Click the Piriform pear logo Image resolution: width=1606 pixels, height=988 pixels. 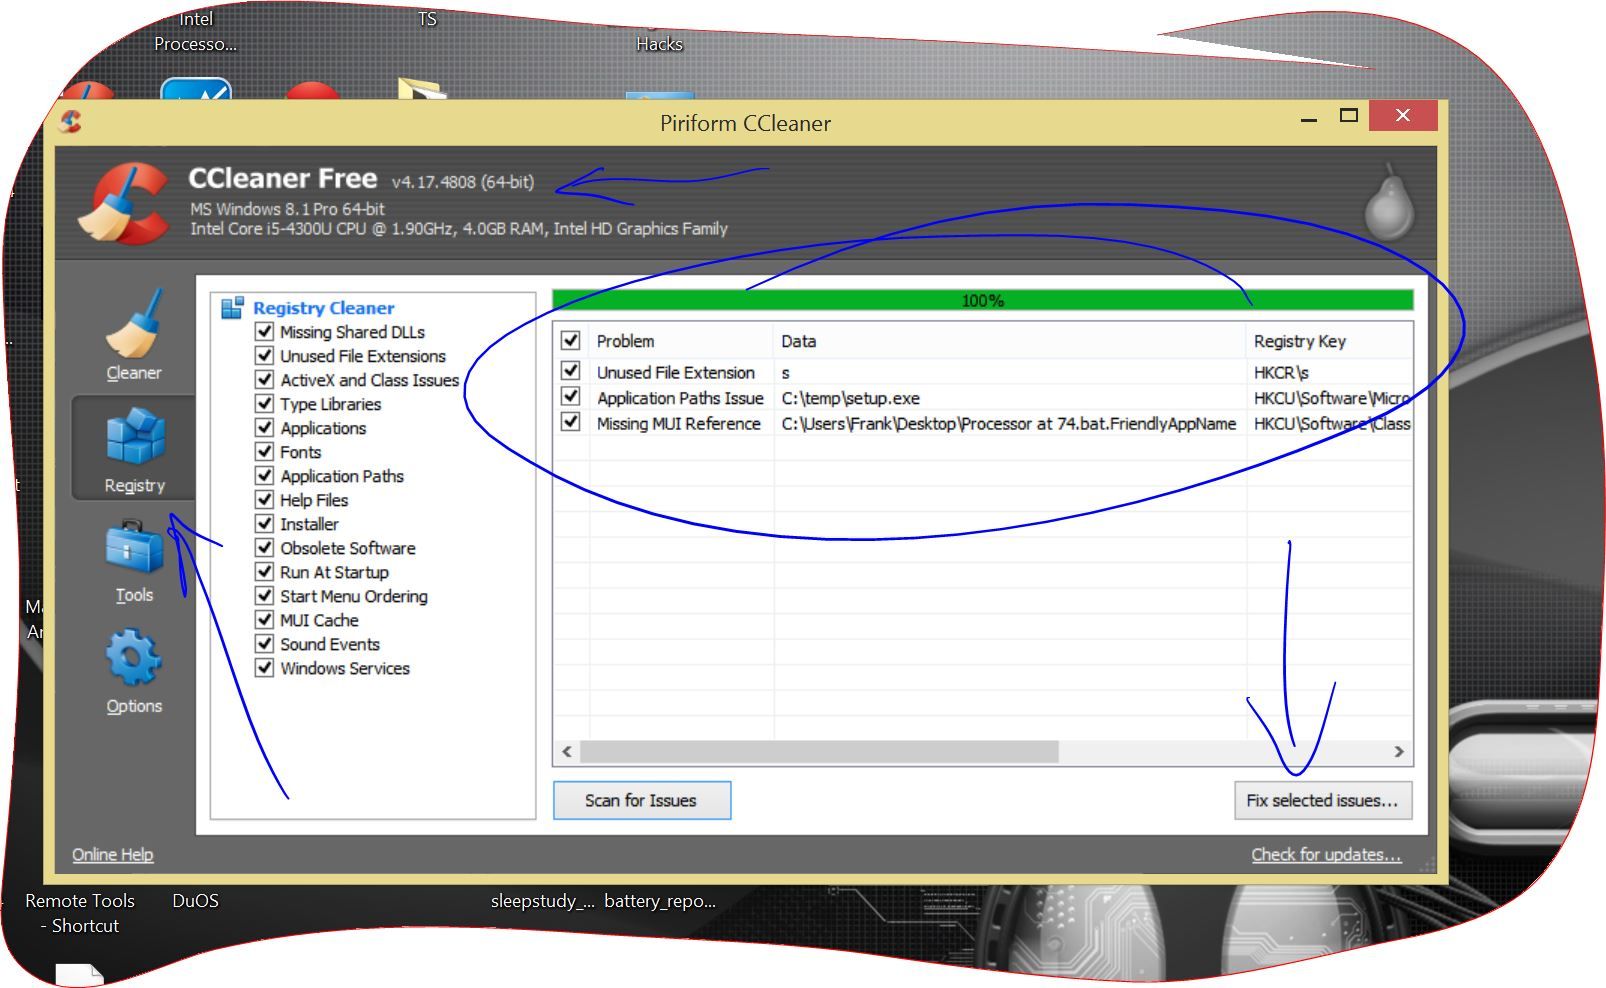point(1390,202)
